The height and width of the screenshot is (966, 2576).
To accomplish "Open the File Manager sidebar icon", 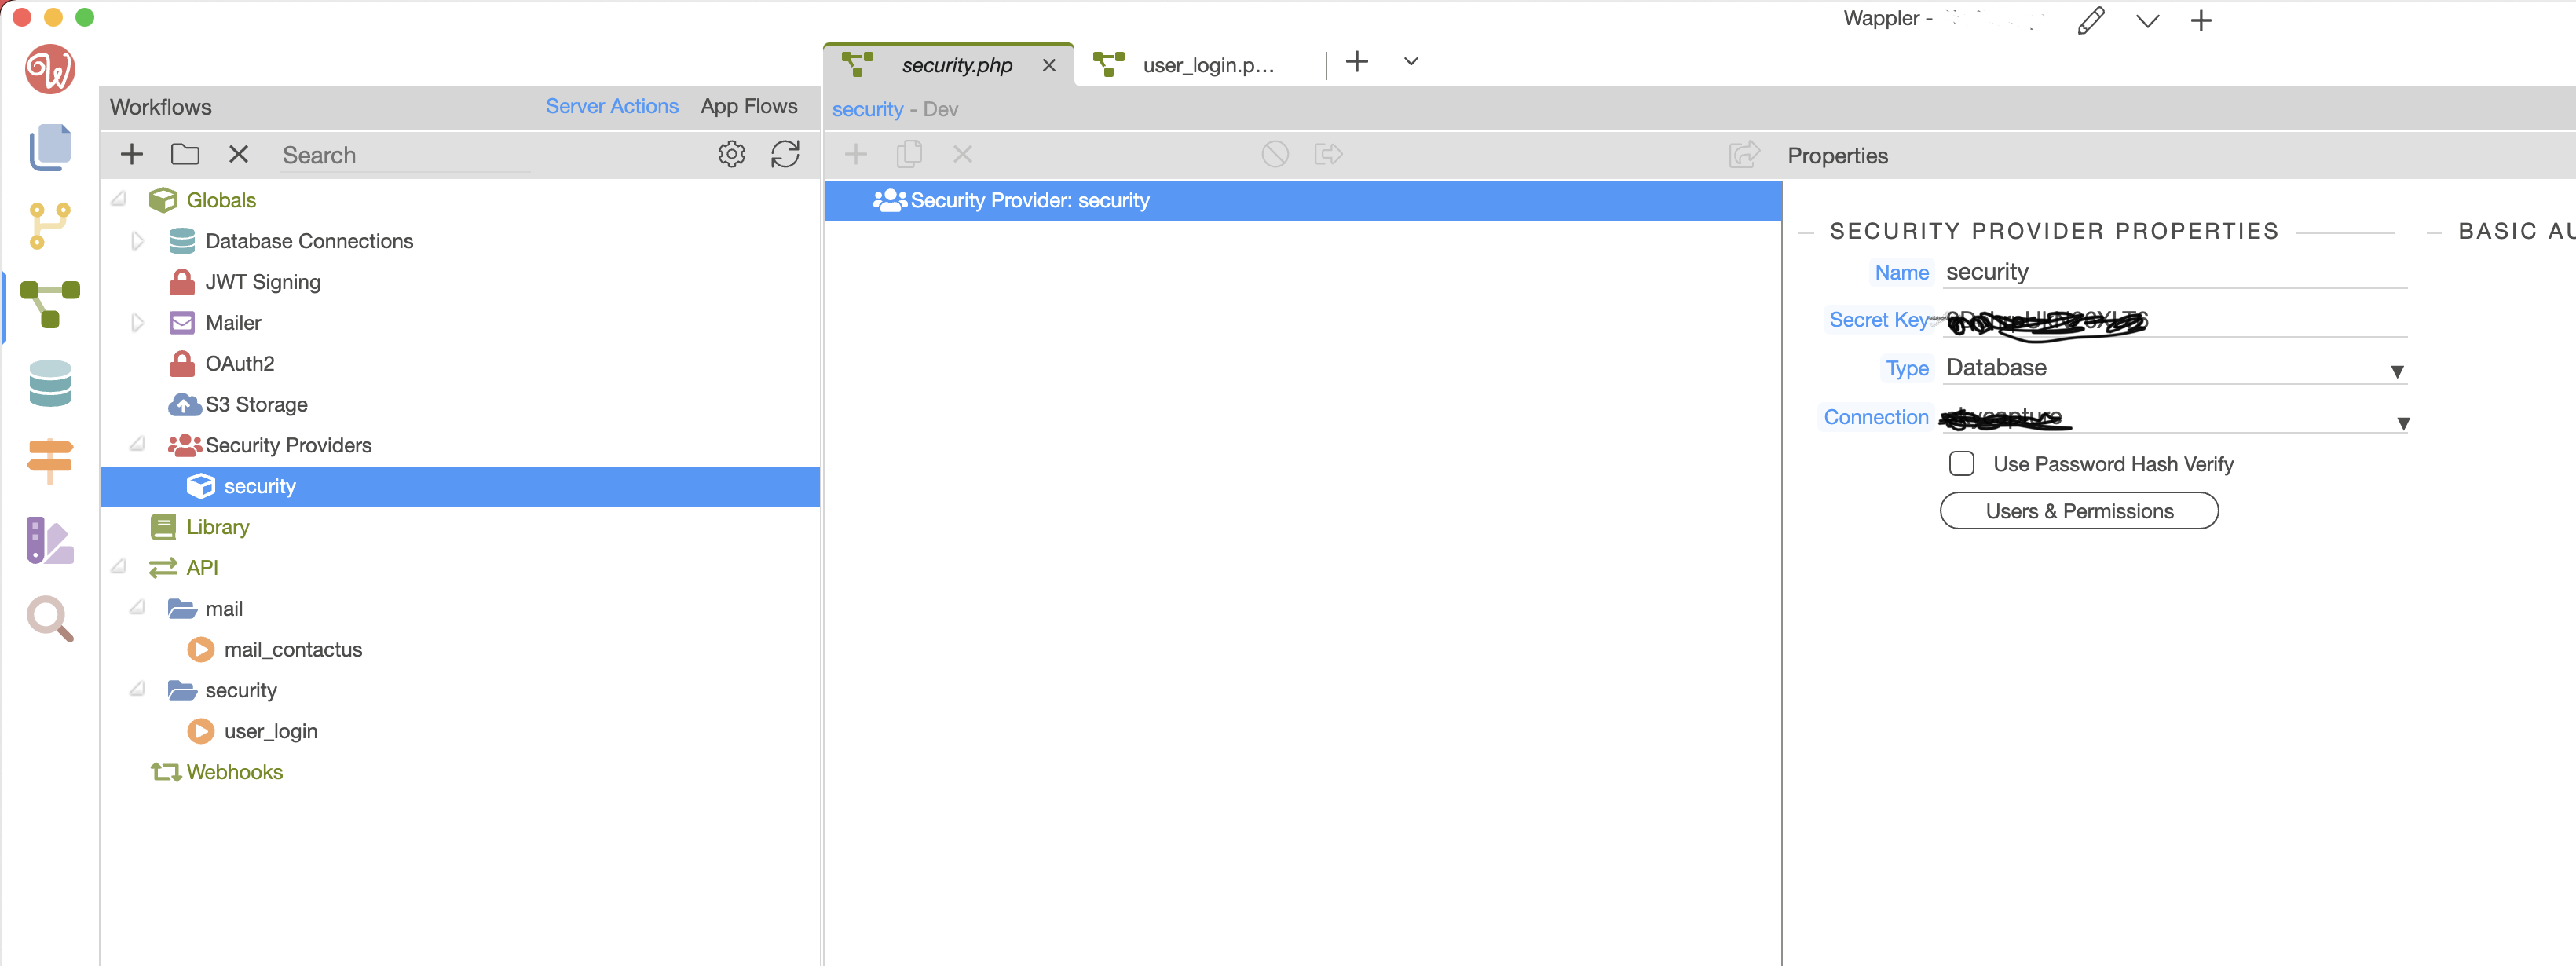I will click(50, 148).
